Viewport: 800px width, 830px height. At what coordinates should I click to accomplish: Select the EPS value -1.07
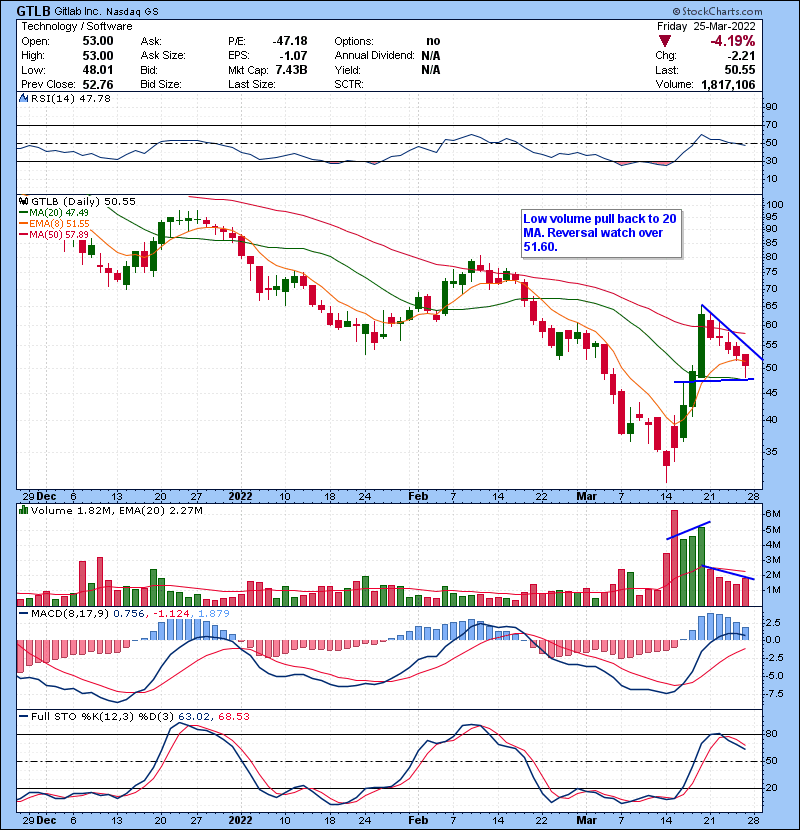(x=293, y=56)
